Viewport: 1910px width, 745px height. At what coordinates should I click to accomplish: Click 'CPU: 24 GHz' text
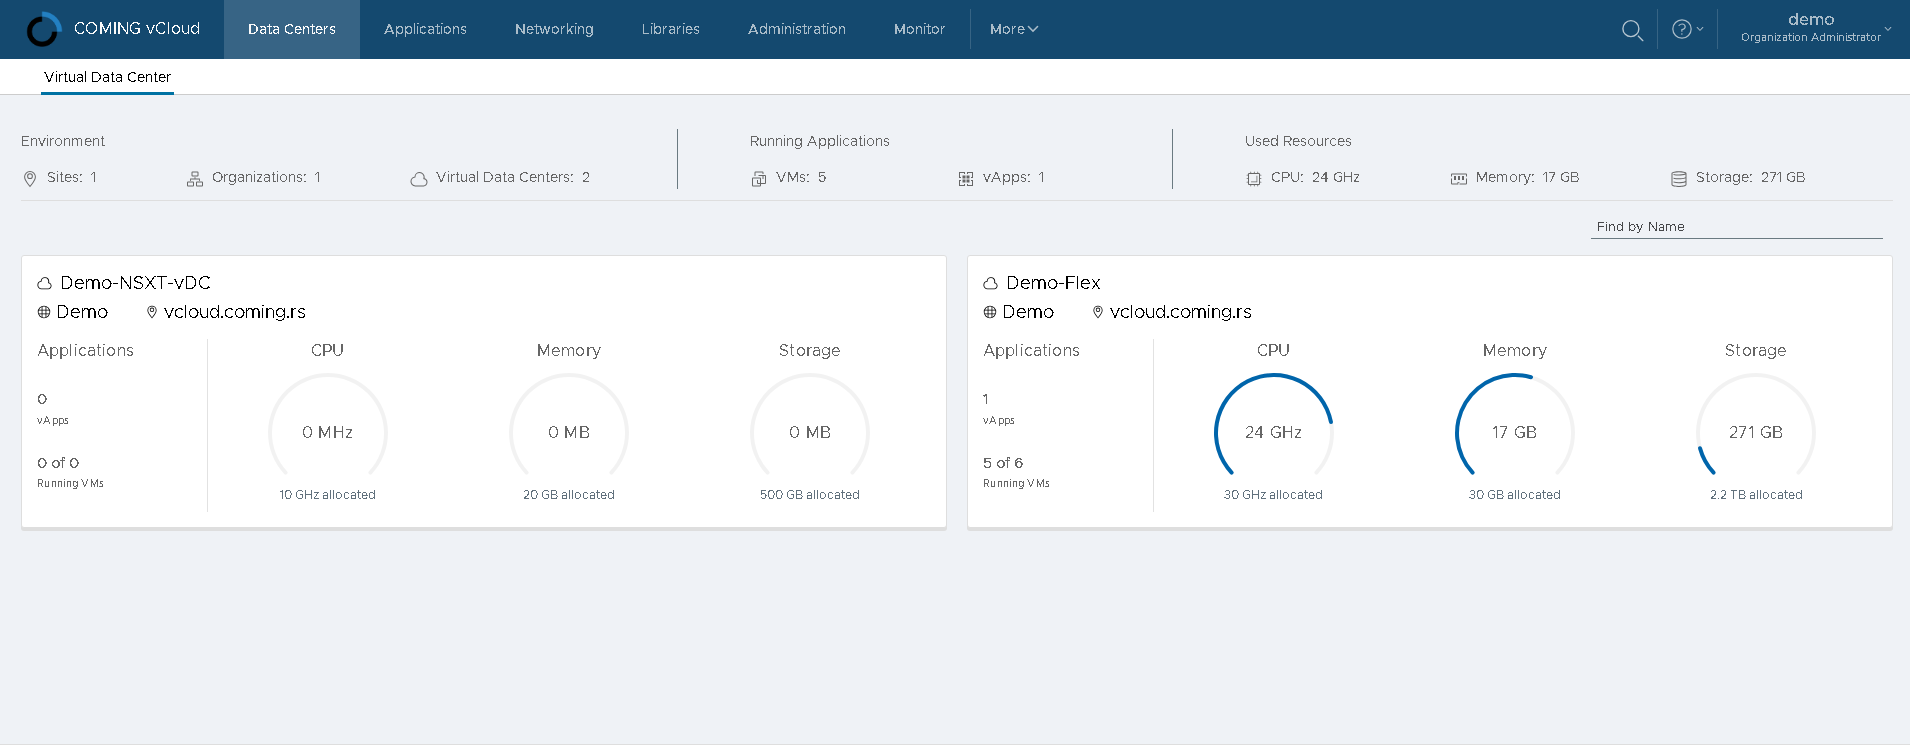(1315, 177)
